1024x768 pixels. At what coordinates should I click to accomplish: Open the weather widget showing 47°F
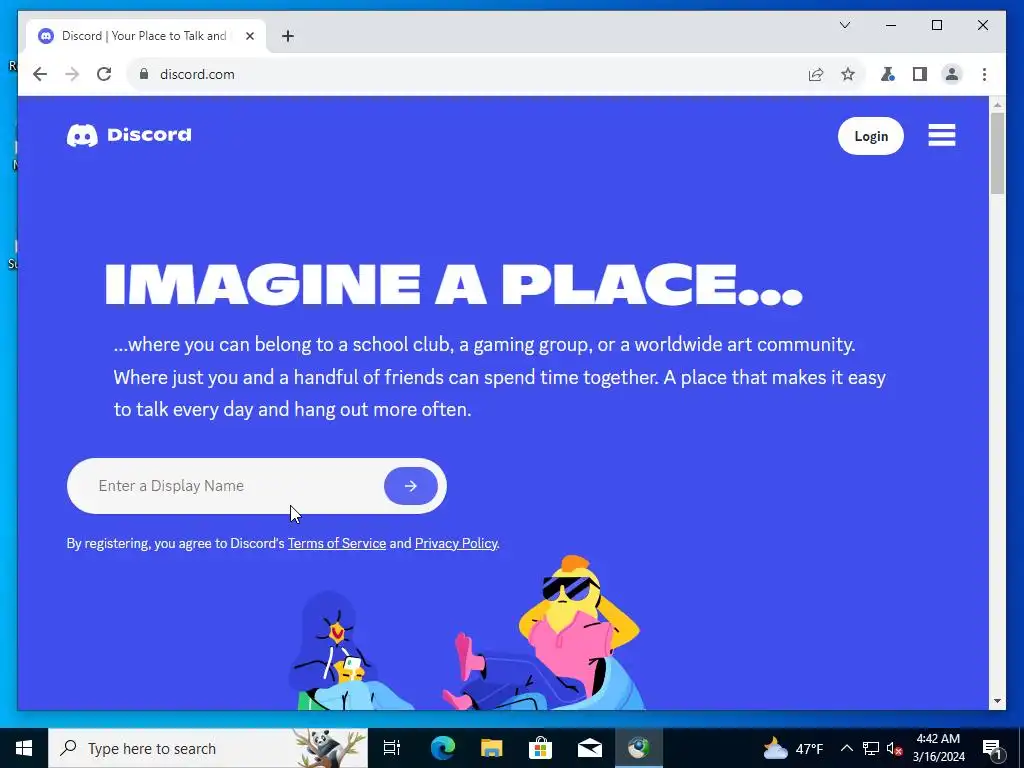click(x=793, y=748)
